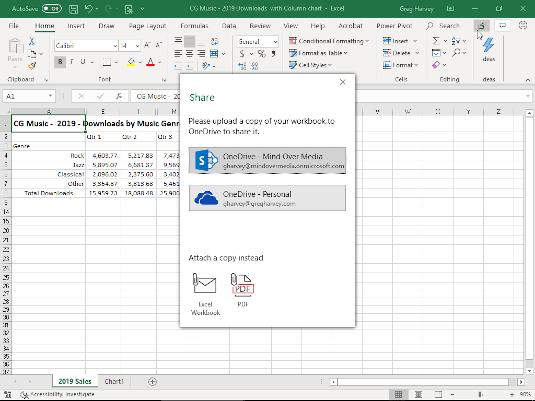Viewport: 535px width, 401px height.
Task: Open Format as Table dropdown
Action: click(318, 53)
